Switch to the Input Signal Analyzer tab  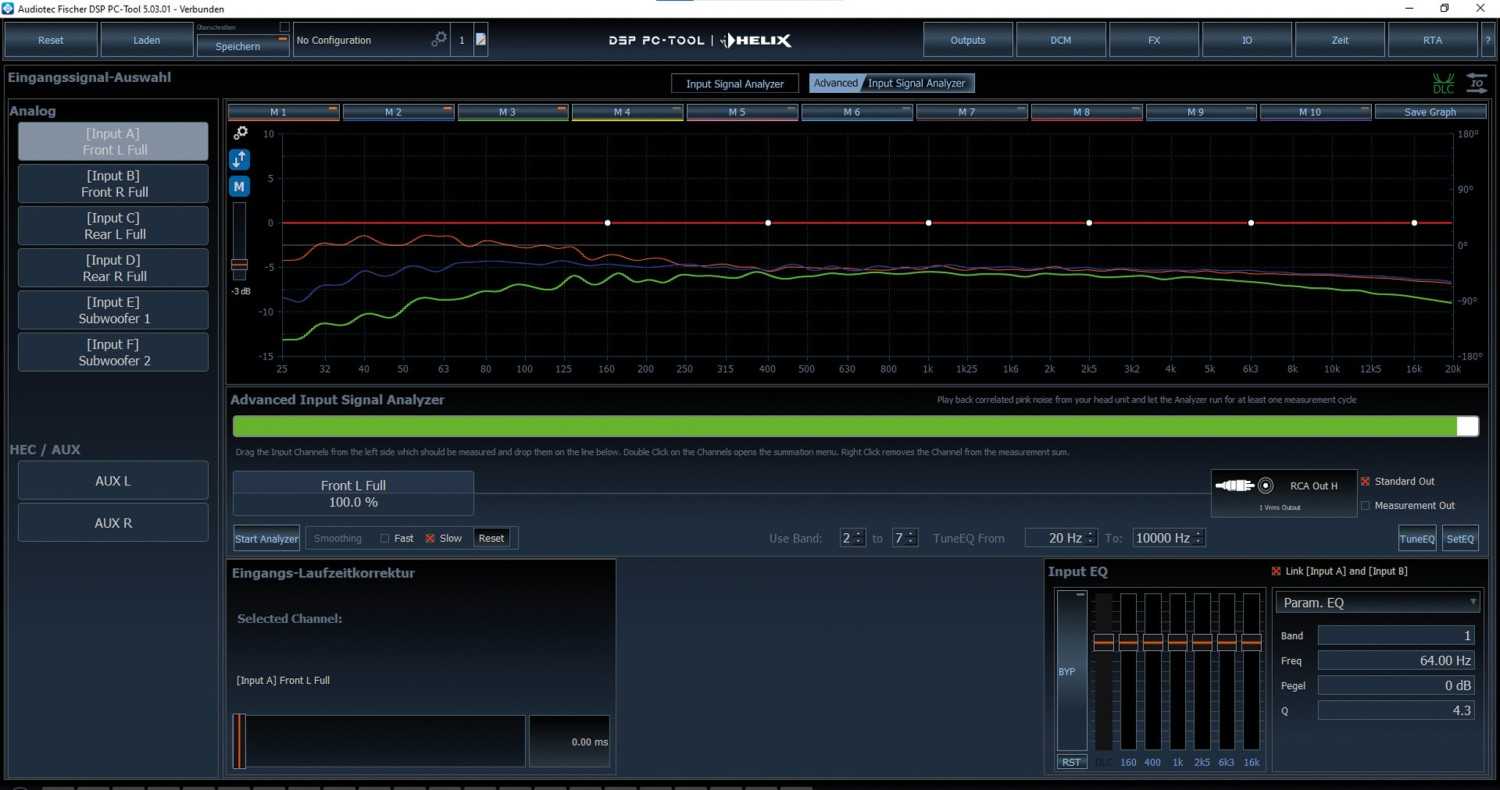tap(735, 84)
